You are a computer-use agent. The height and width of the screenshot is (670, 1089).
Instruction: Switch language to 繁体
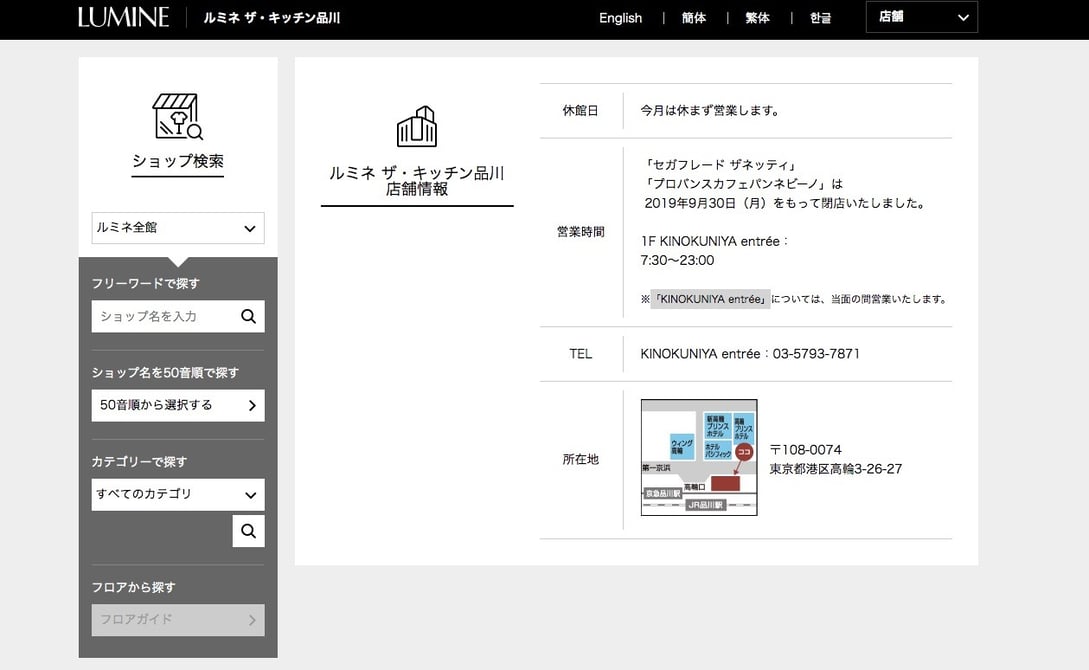(757, 18)
